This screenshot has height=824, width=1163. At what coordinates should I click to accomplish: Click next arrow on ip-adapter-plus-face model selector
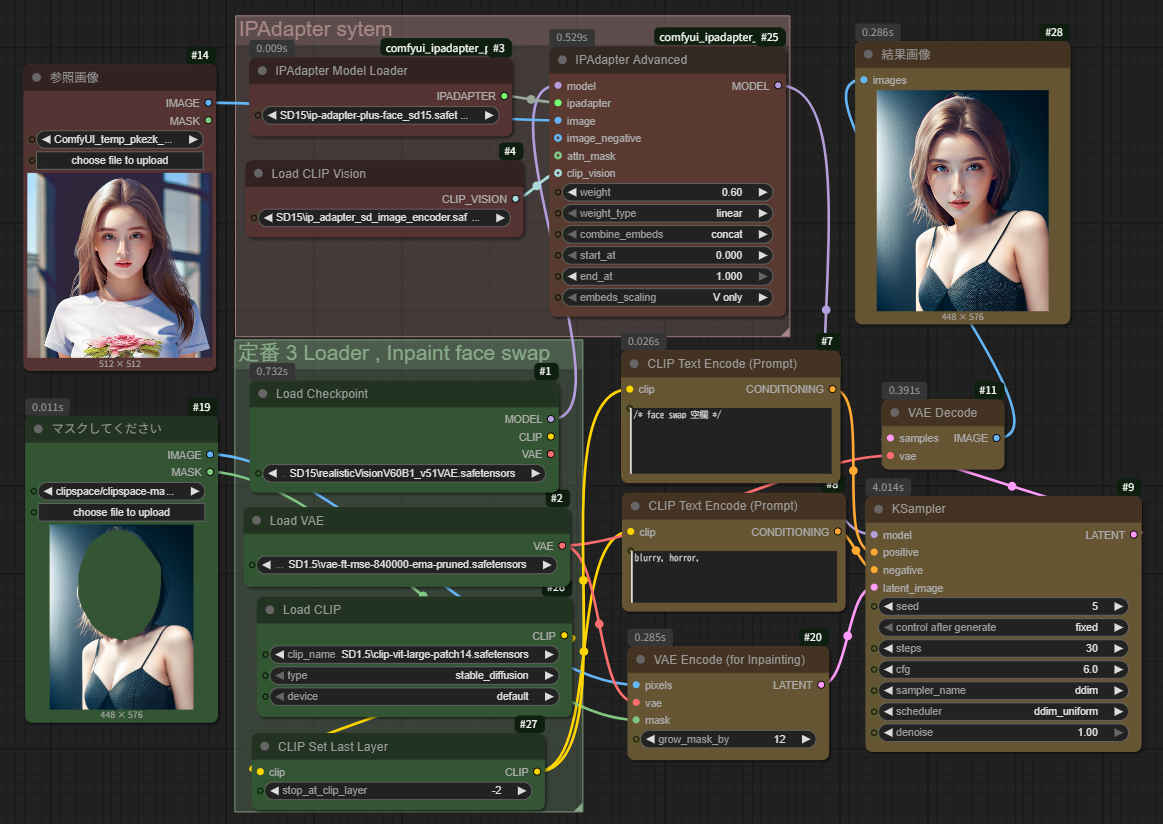pyautogui.click(x=489, y=116)
